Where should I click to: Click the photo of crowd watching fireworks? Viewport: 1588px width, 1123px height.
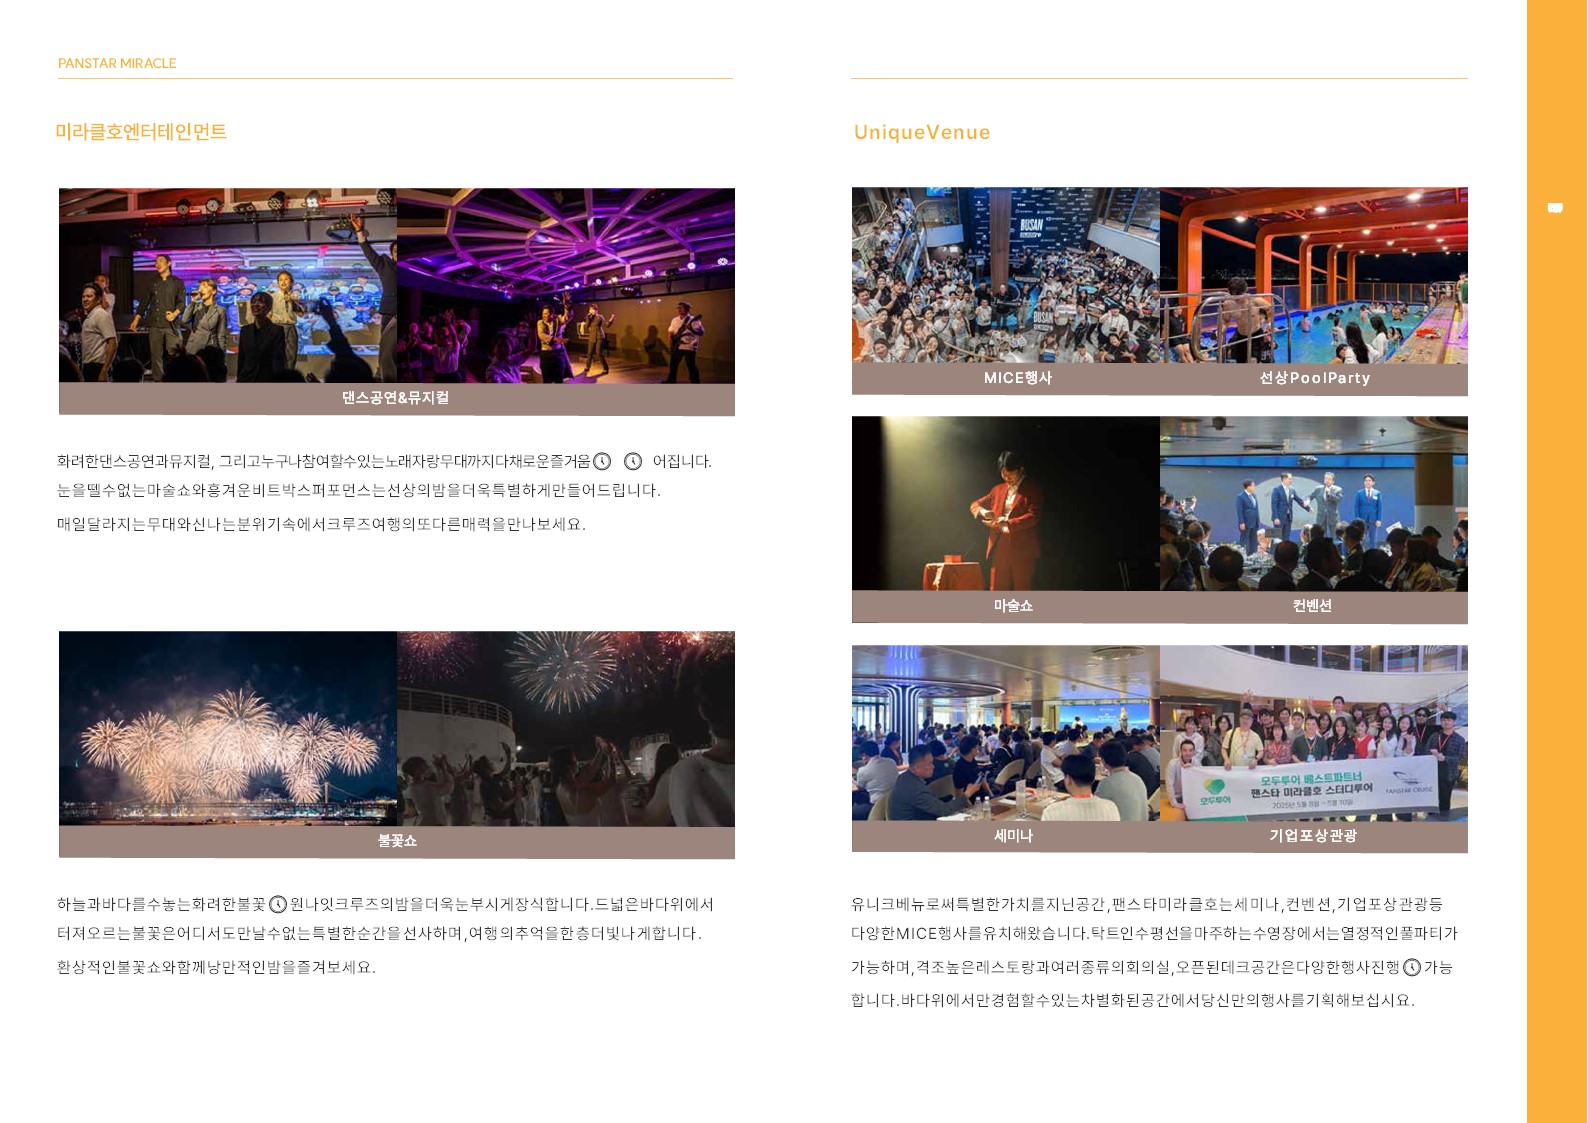click(x=565, y=728)
